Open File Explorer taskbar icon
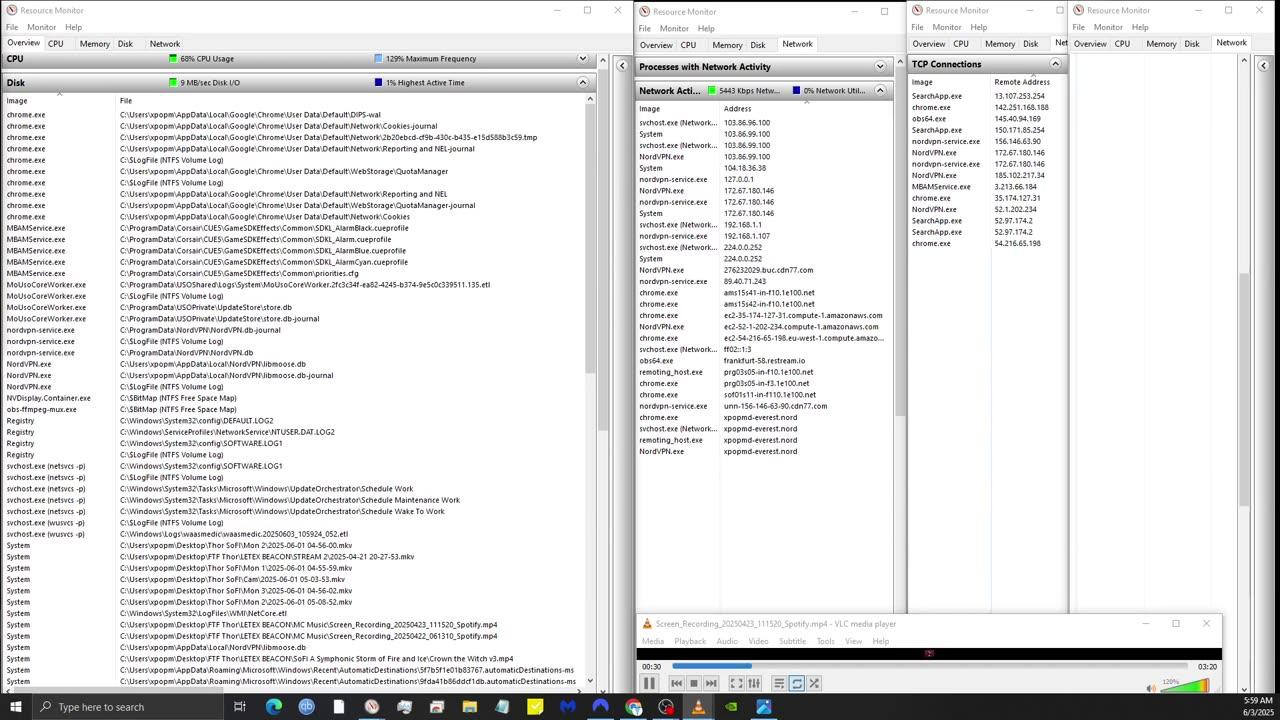 click(x=469, y=707)
